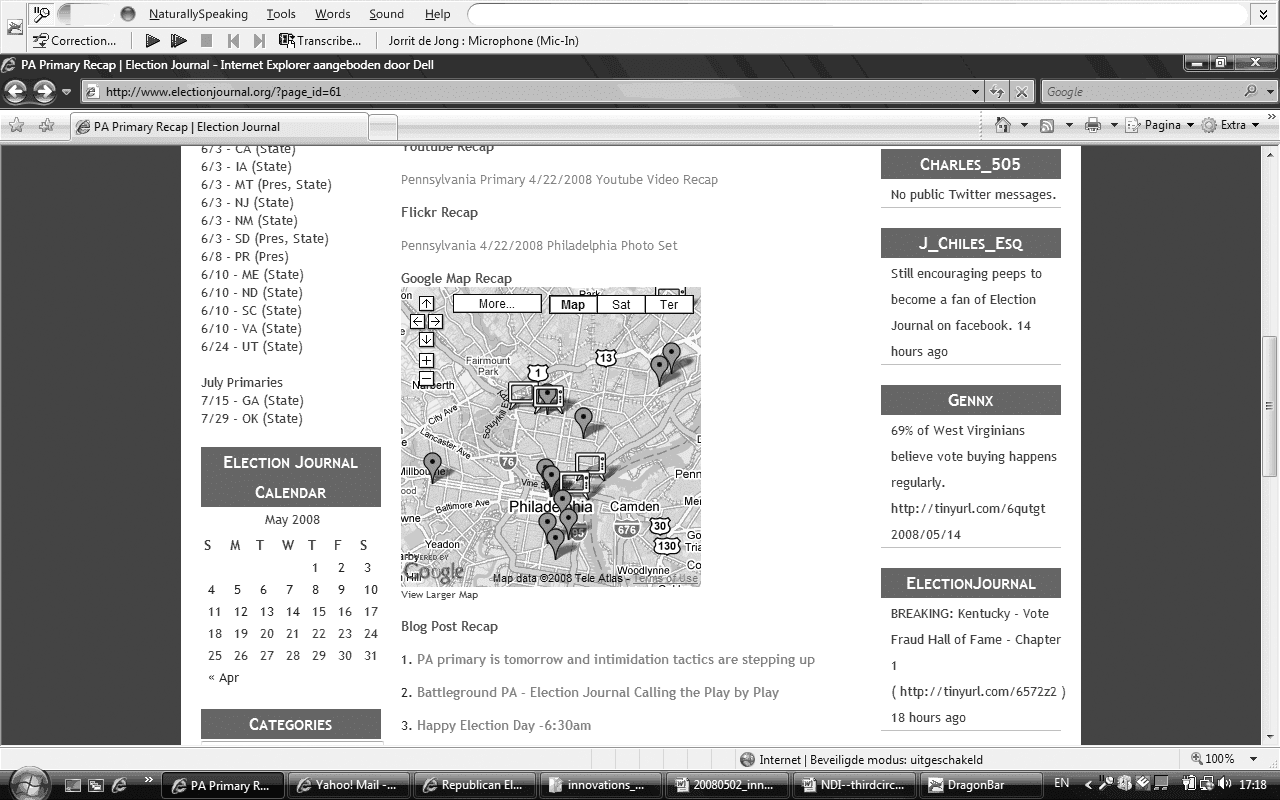
Task: Click the DragonBar stop playback square
Action: pos(206,41)
